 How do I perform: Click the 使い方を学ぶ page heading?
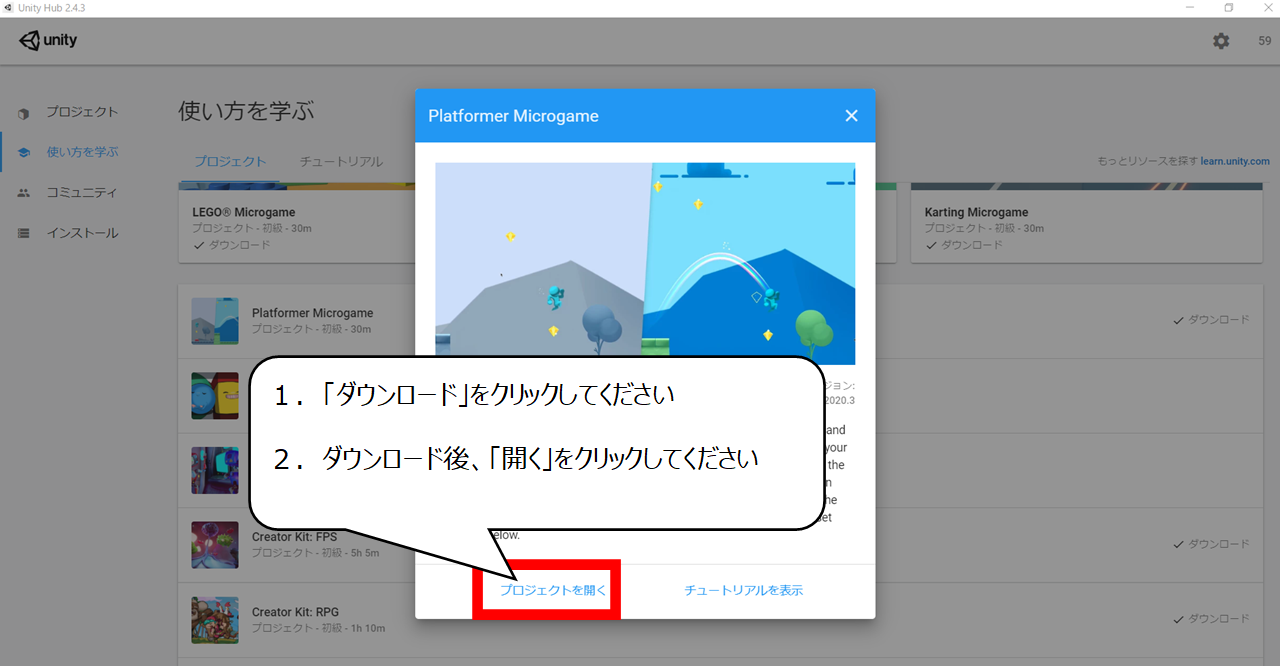pyautogui.click(x=246, y=111)
